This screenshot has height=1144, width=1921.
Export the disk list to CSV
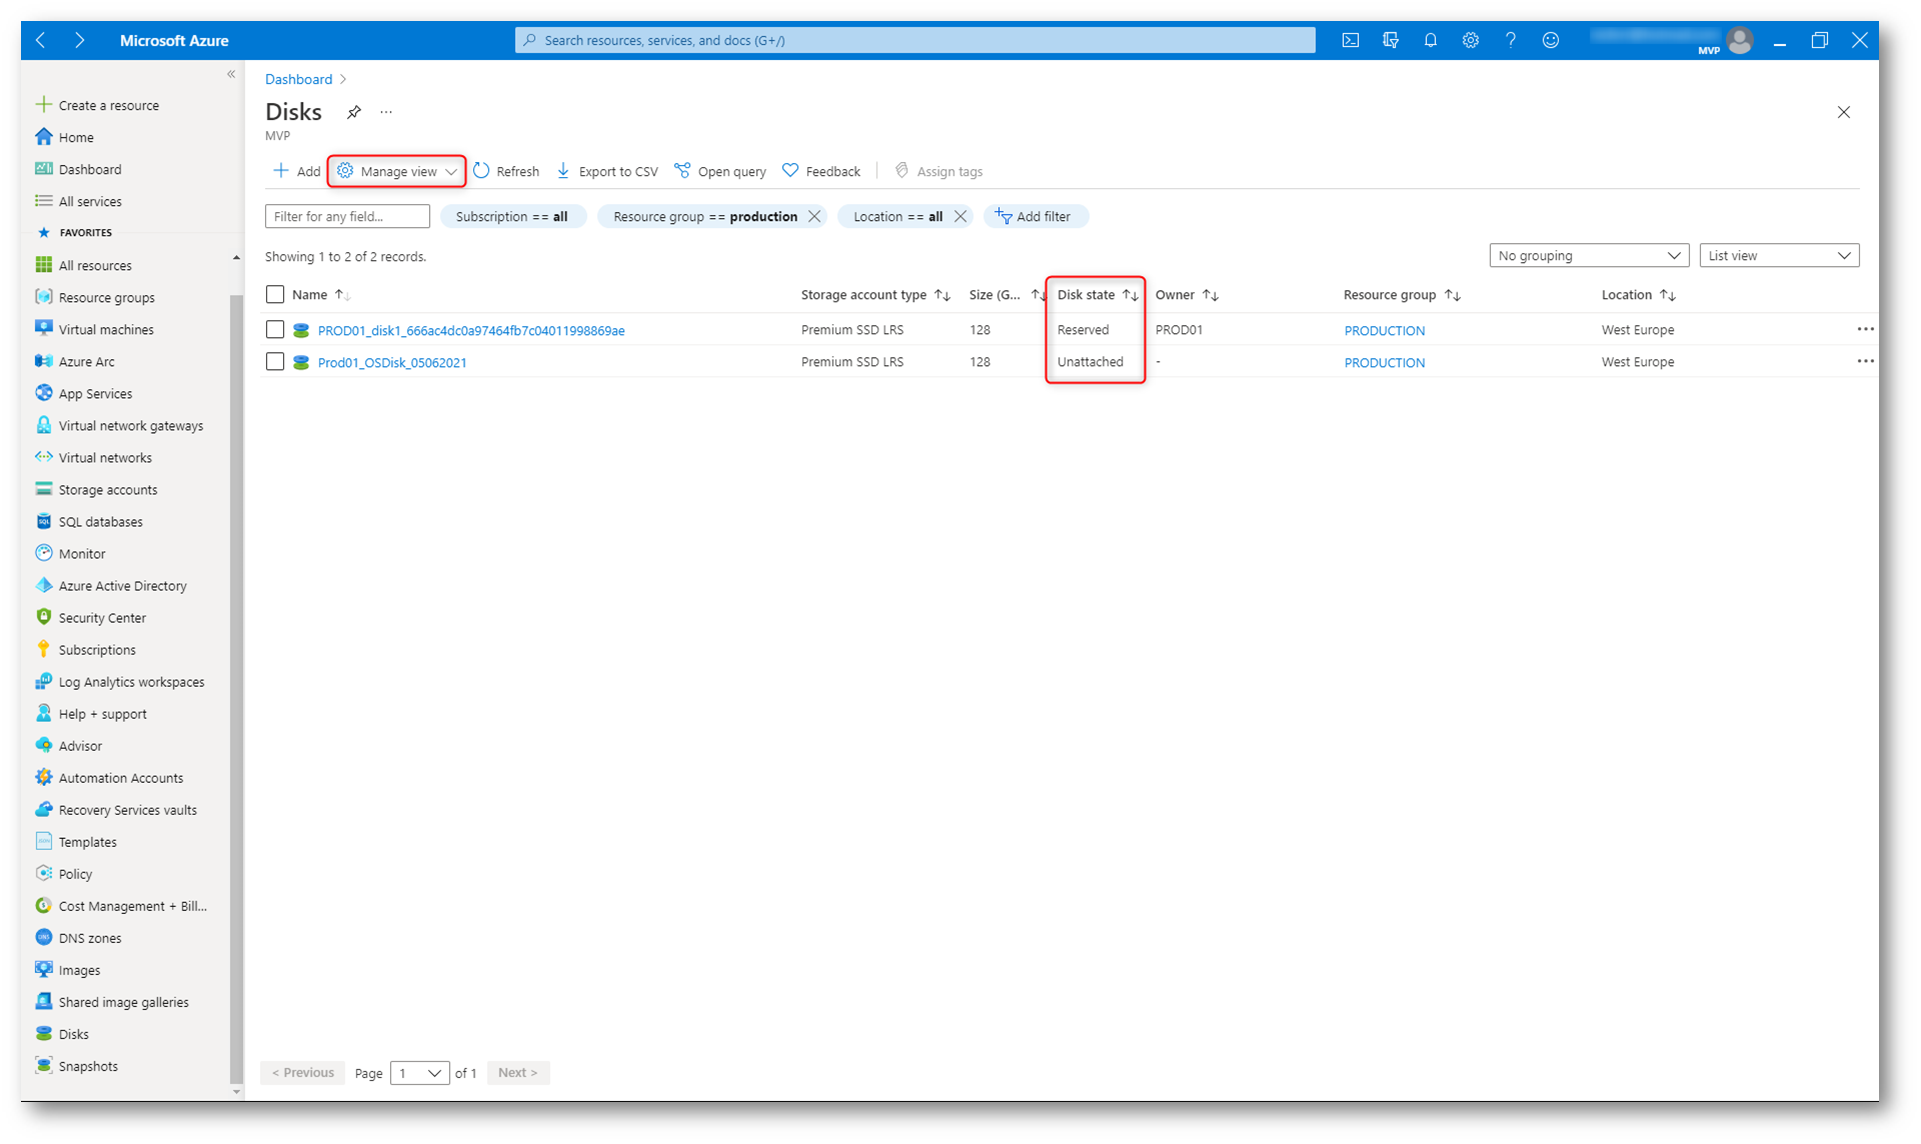(607, 171)
